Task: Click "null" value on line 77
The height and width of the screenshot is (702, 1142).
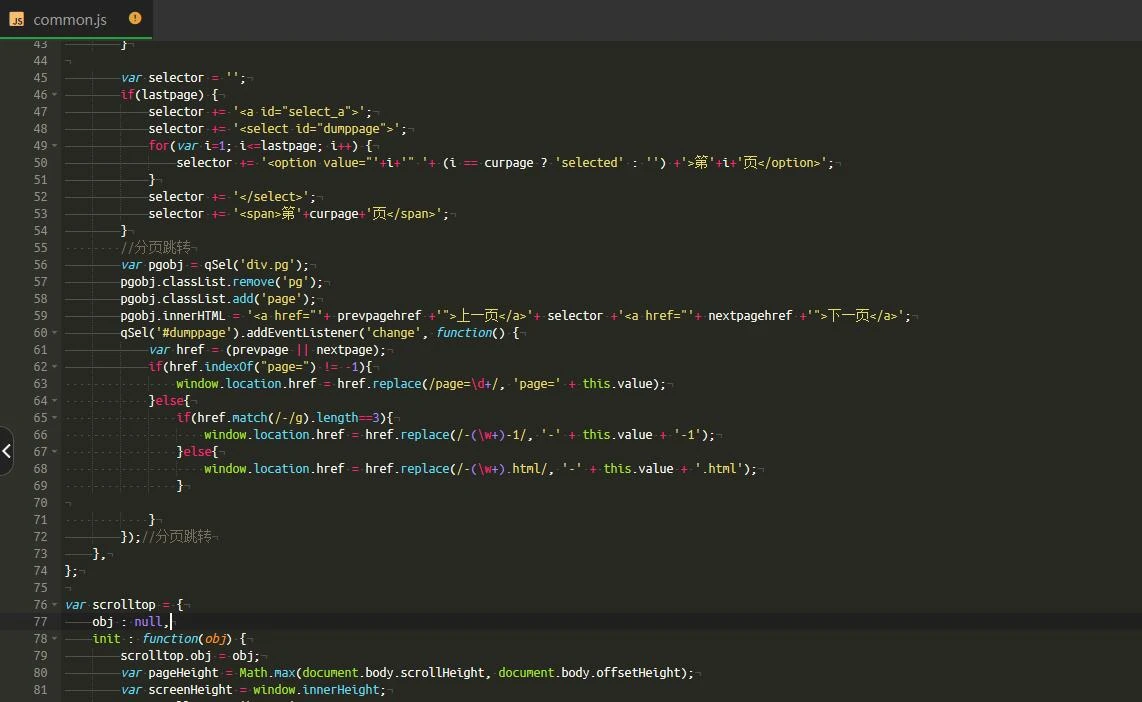Action: [148, 622]
